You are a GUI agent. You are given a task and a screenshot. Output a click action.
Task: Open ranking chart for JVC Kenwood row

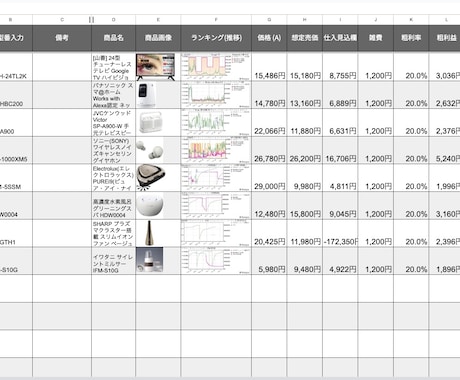[216, 122]
